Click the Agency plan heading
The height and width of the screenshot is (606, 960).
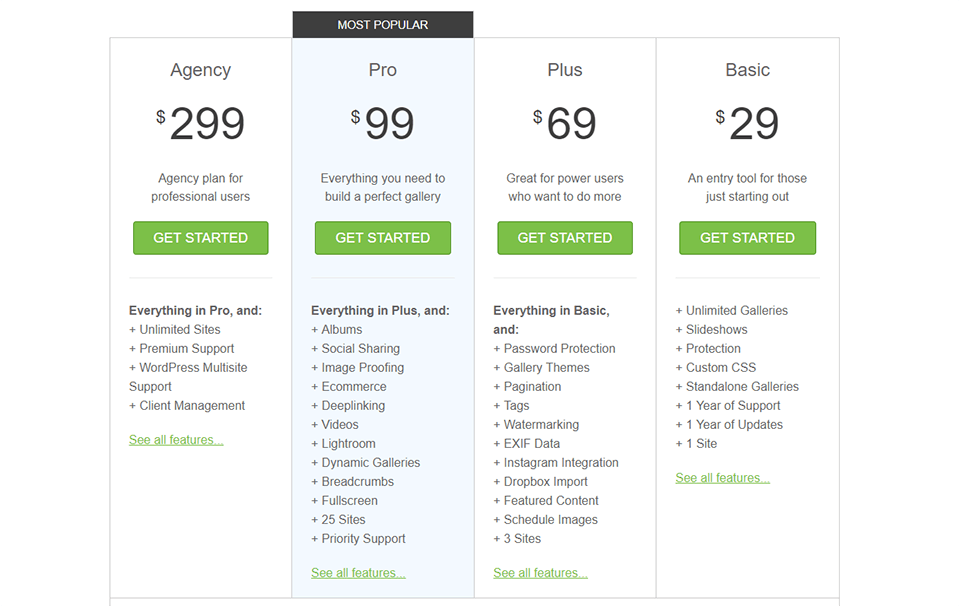point(200,70)
